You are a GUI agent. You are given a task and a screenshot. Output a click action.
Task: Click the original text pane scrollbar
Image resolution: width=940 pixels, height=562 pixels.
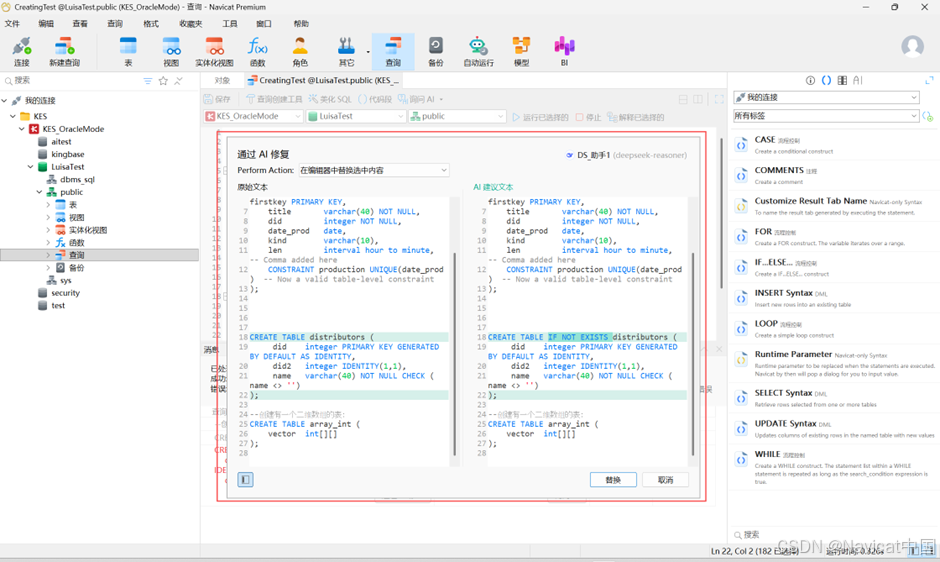click(x=454, y=354)
